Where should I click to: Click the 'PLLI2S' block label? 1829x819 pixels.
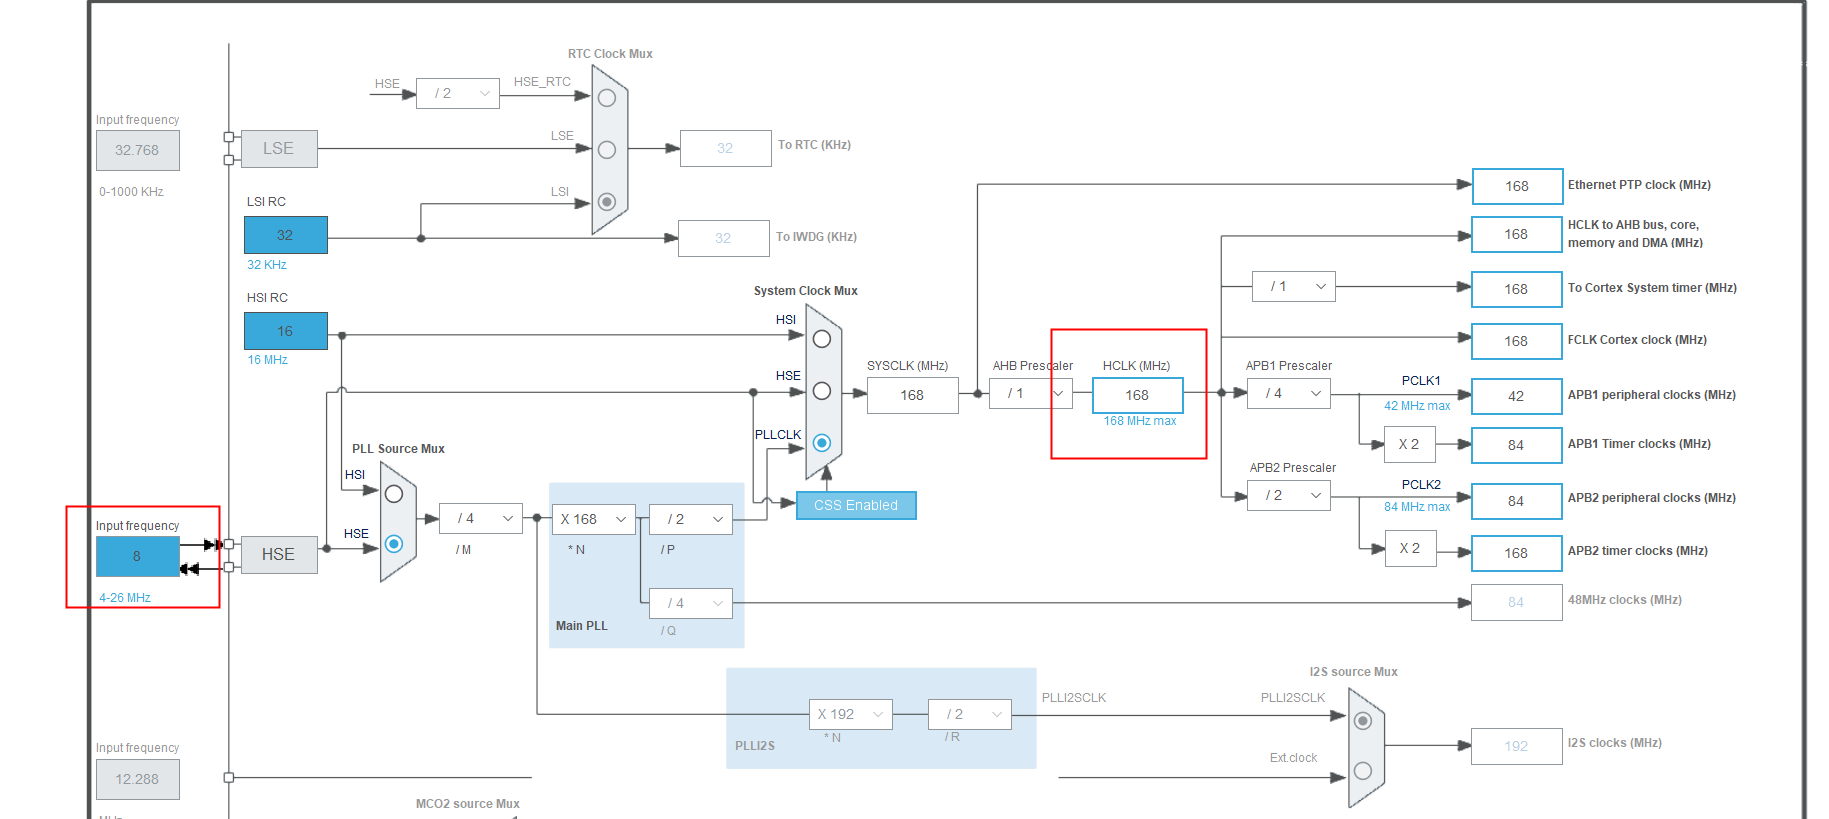tap(755, 746)
